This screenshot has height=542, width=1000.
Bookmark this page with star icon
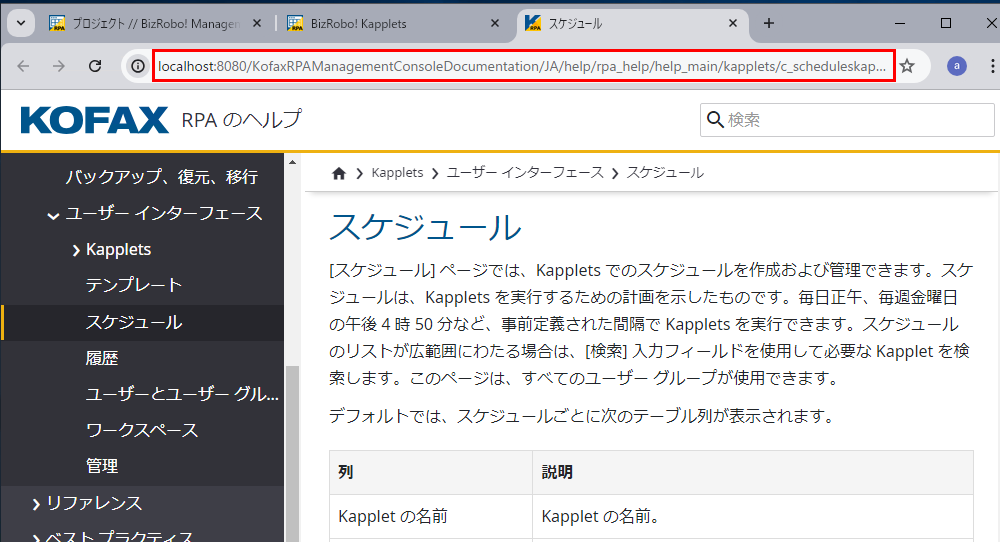[907, 66]
